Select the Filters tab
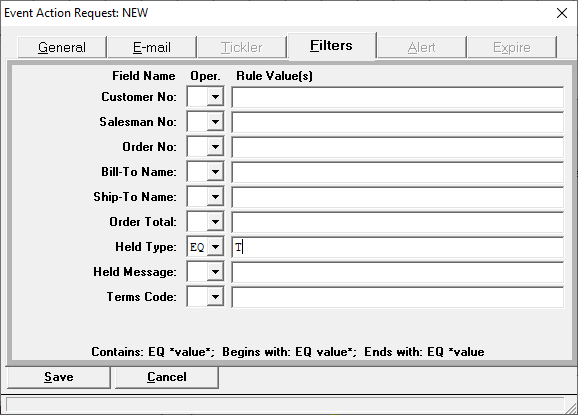The height and width of the screenshot is (415, 578). (x=331, y=46)
